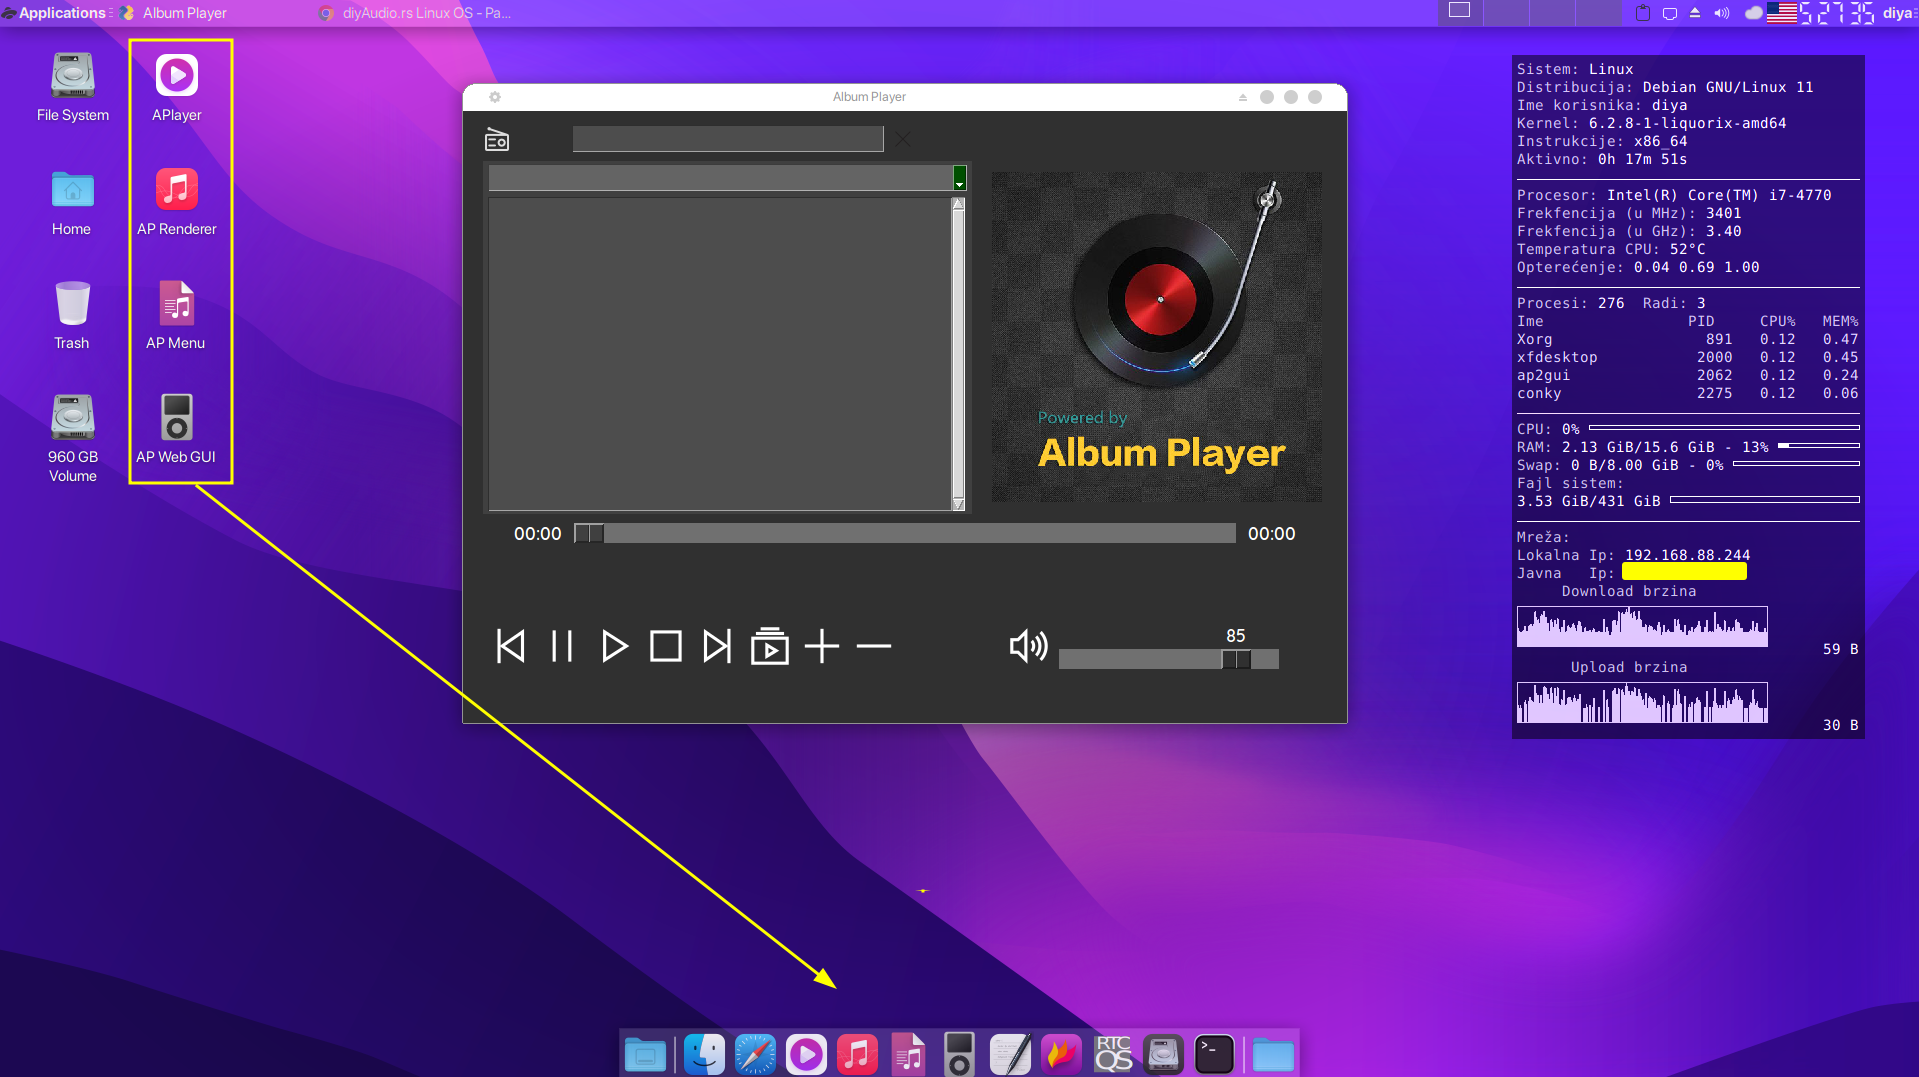1919x1077 pixels.
Task: Click the eject arrow in Album Player titlebar
Action: [x=1243, y=97]
